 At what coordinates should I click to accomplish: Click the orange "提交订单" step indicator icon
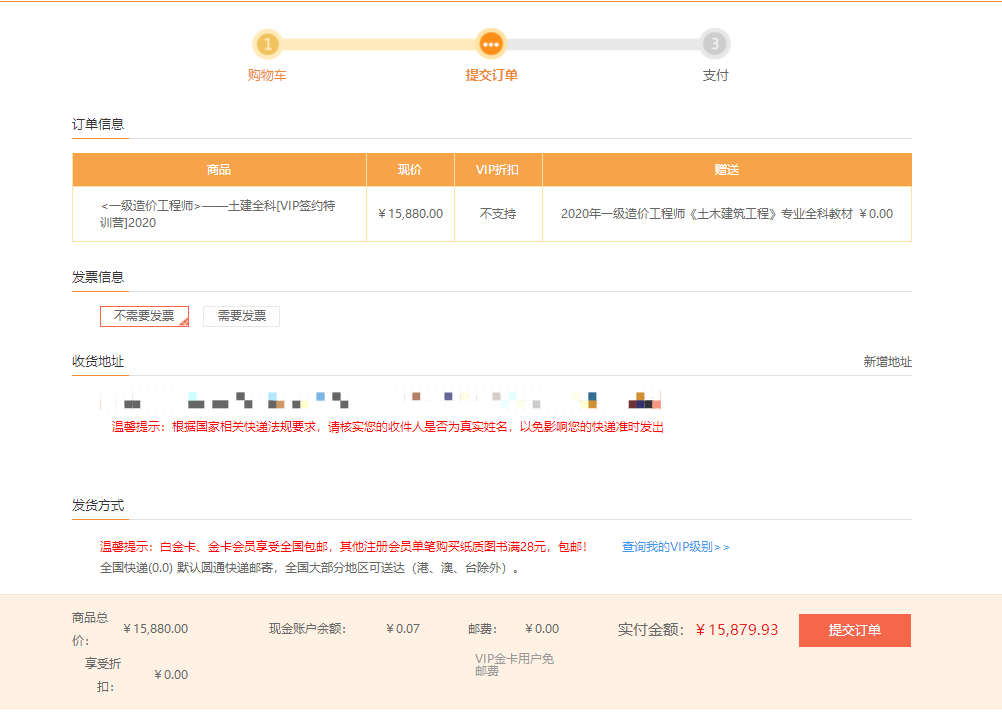[490, 45]
